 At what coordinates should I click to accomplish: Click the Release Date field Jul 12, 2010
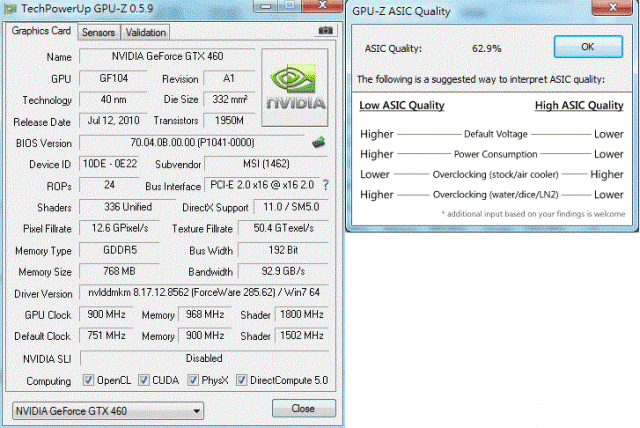pos(113,121)
